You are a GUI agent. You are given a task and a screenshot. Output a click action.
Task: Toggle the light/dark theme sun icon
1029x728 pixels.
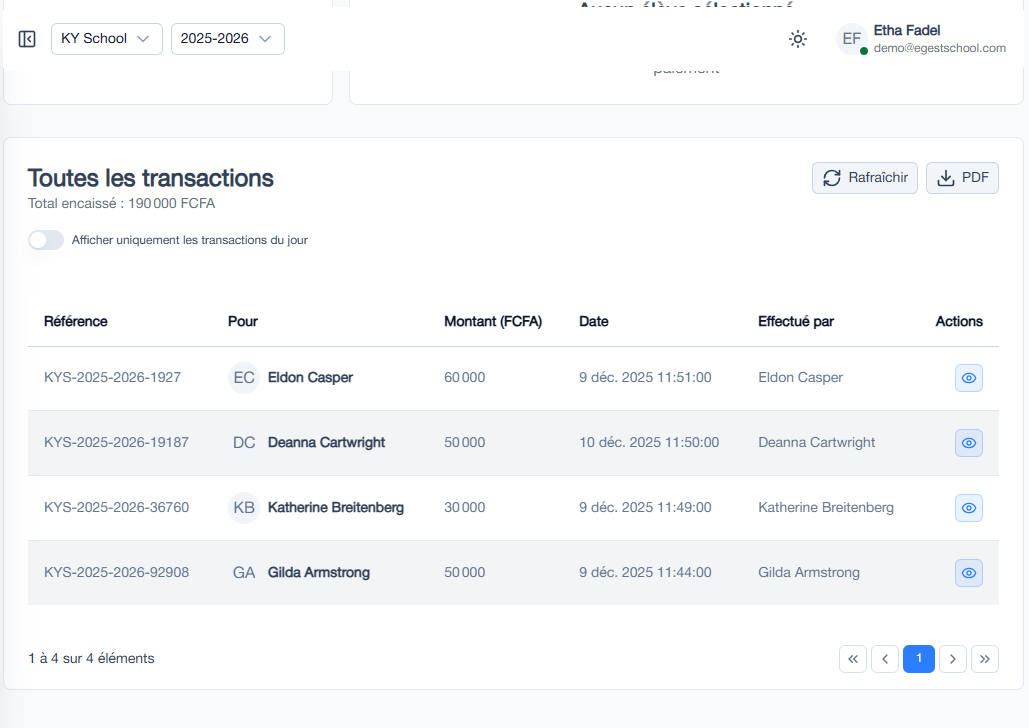point(797,39)
